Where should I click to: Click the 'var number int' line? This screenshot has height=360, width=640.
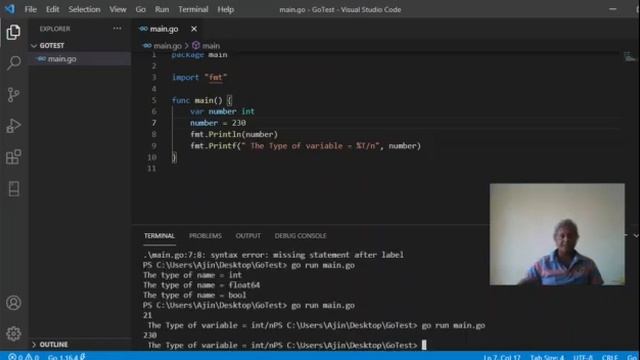click(x=222, y=111)
